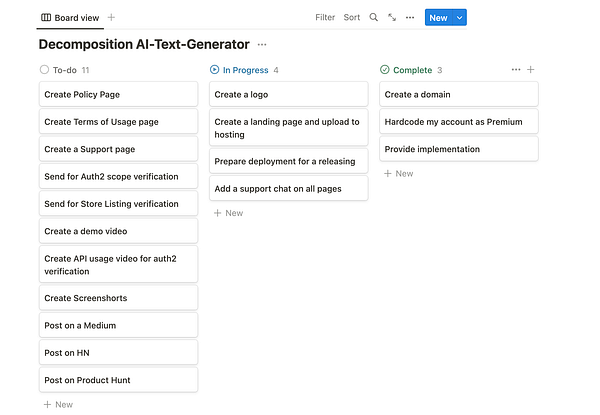Add new card under To-do column
This screenshot has width=600, height=415.
coord(58,404)
